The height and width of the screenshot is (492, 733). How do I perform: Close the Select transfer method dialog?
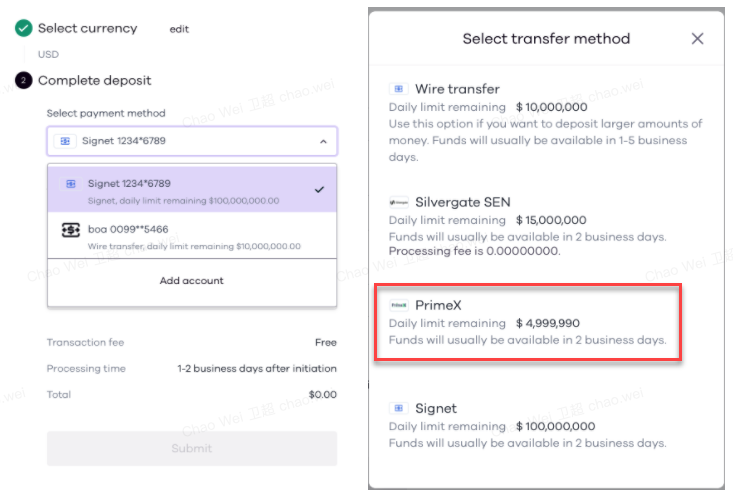pos(697,38)
